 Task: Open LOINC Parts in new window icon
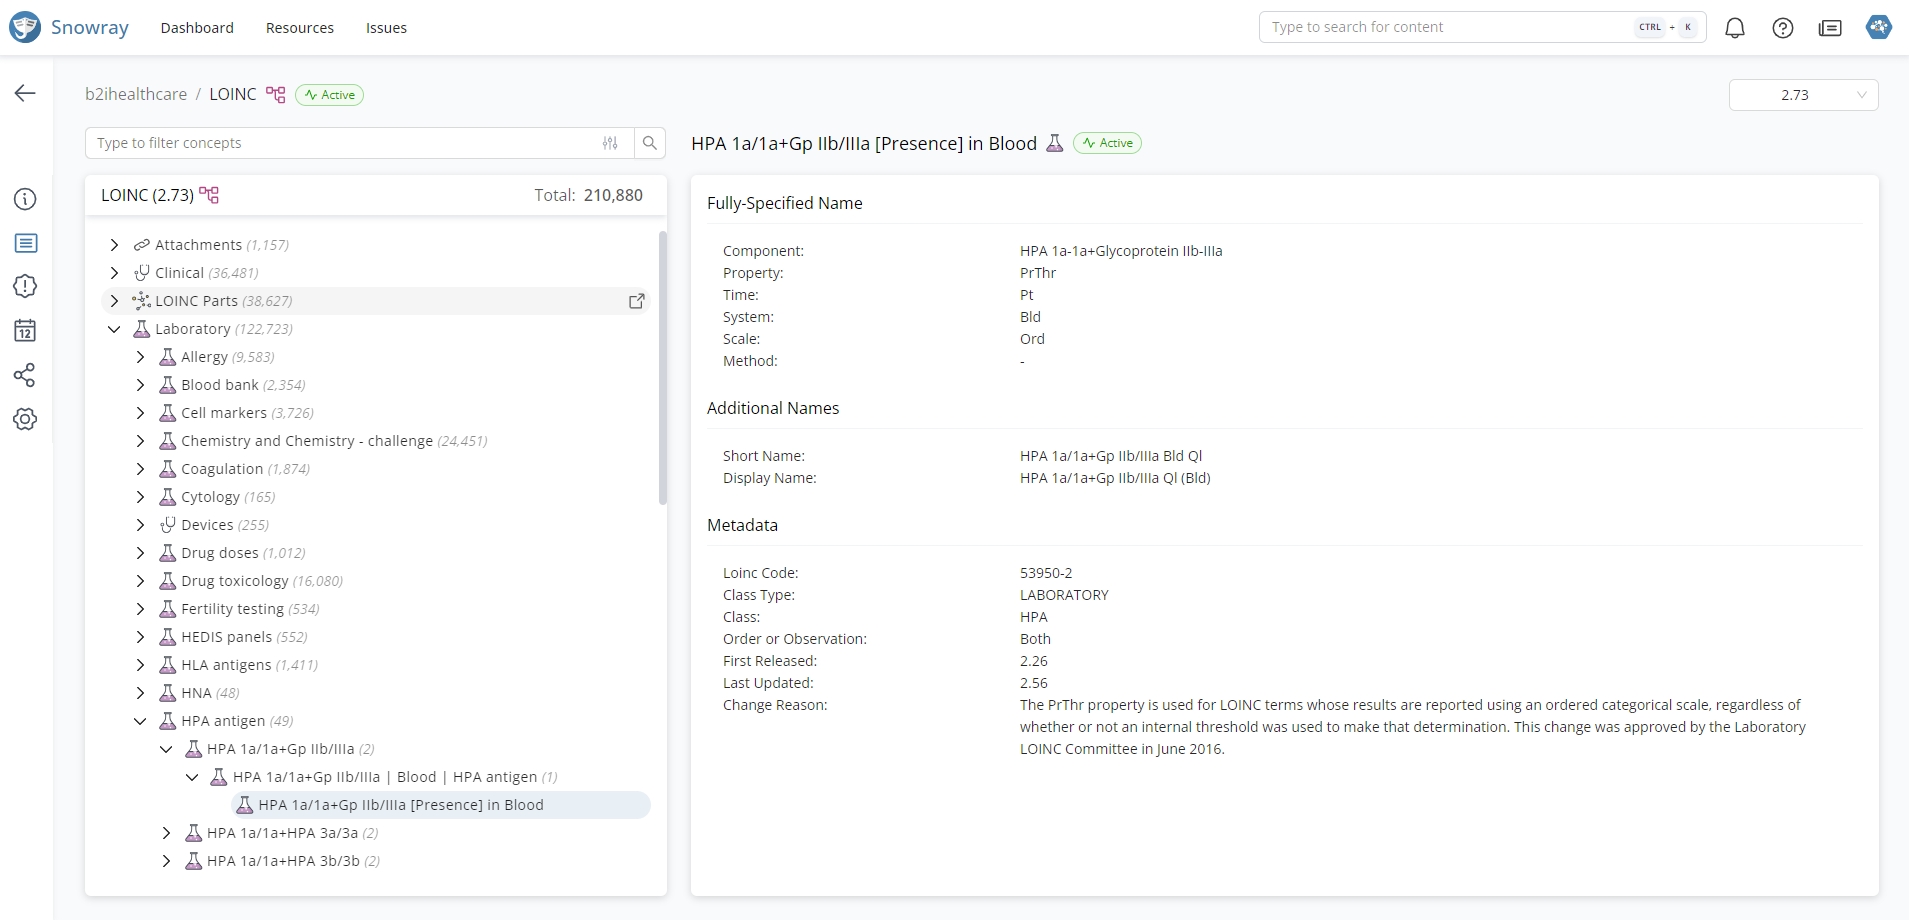636,301
